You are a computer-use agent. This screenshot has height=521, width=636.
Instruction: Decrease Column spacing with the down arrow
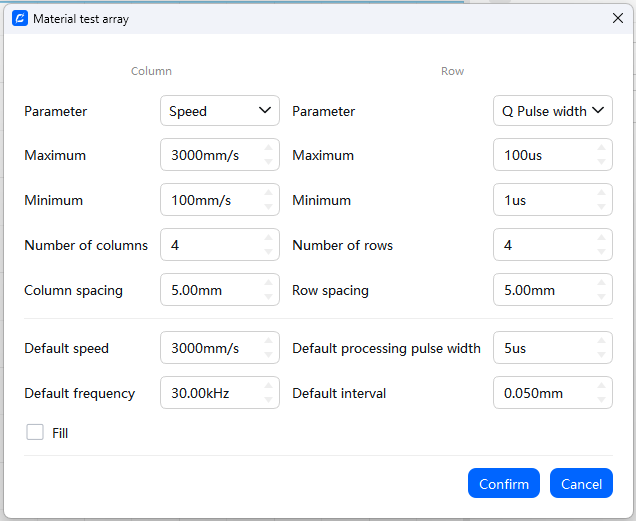pyautogui.click(x=268, y=296)
